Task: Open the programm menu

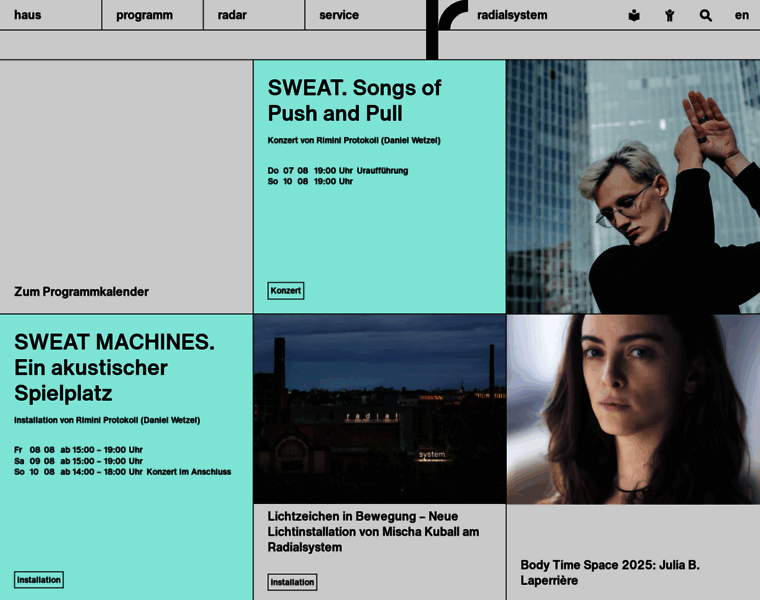Action: coord(144,16)
